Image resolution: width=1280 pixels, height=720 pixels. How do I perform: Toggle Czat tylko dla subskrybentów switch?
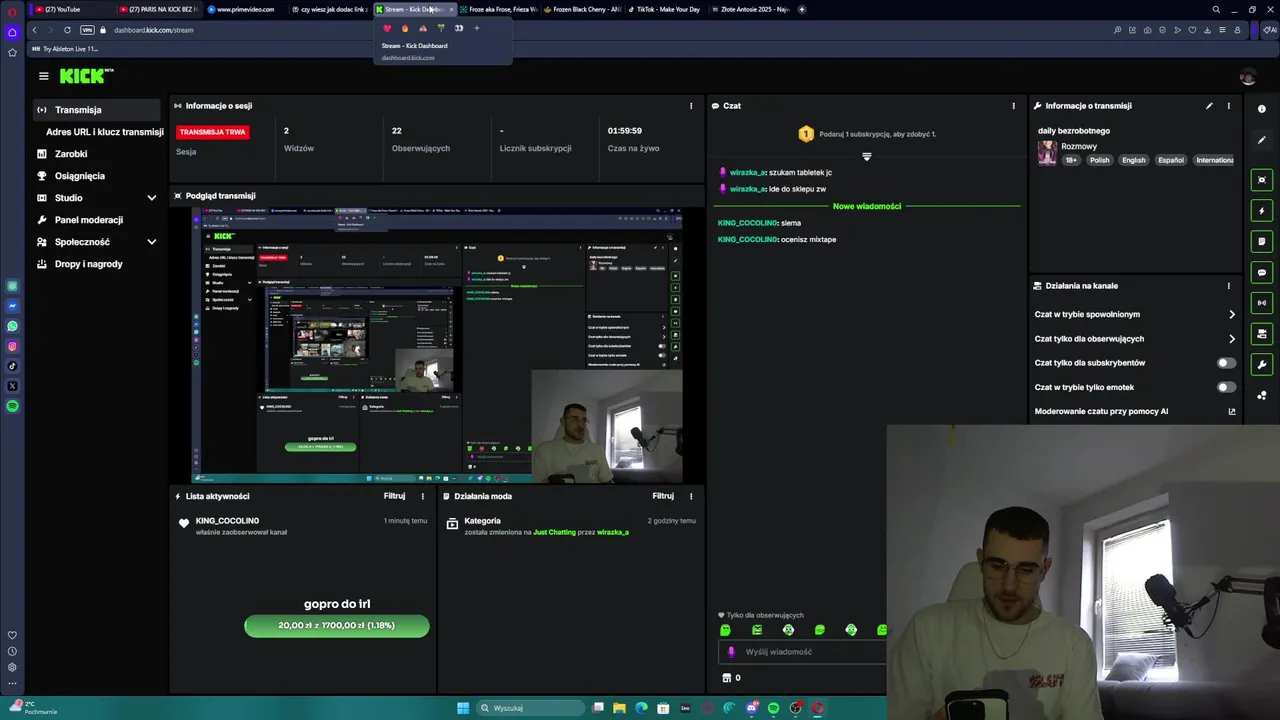[x=1226, y=363]
